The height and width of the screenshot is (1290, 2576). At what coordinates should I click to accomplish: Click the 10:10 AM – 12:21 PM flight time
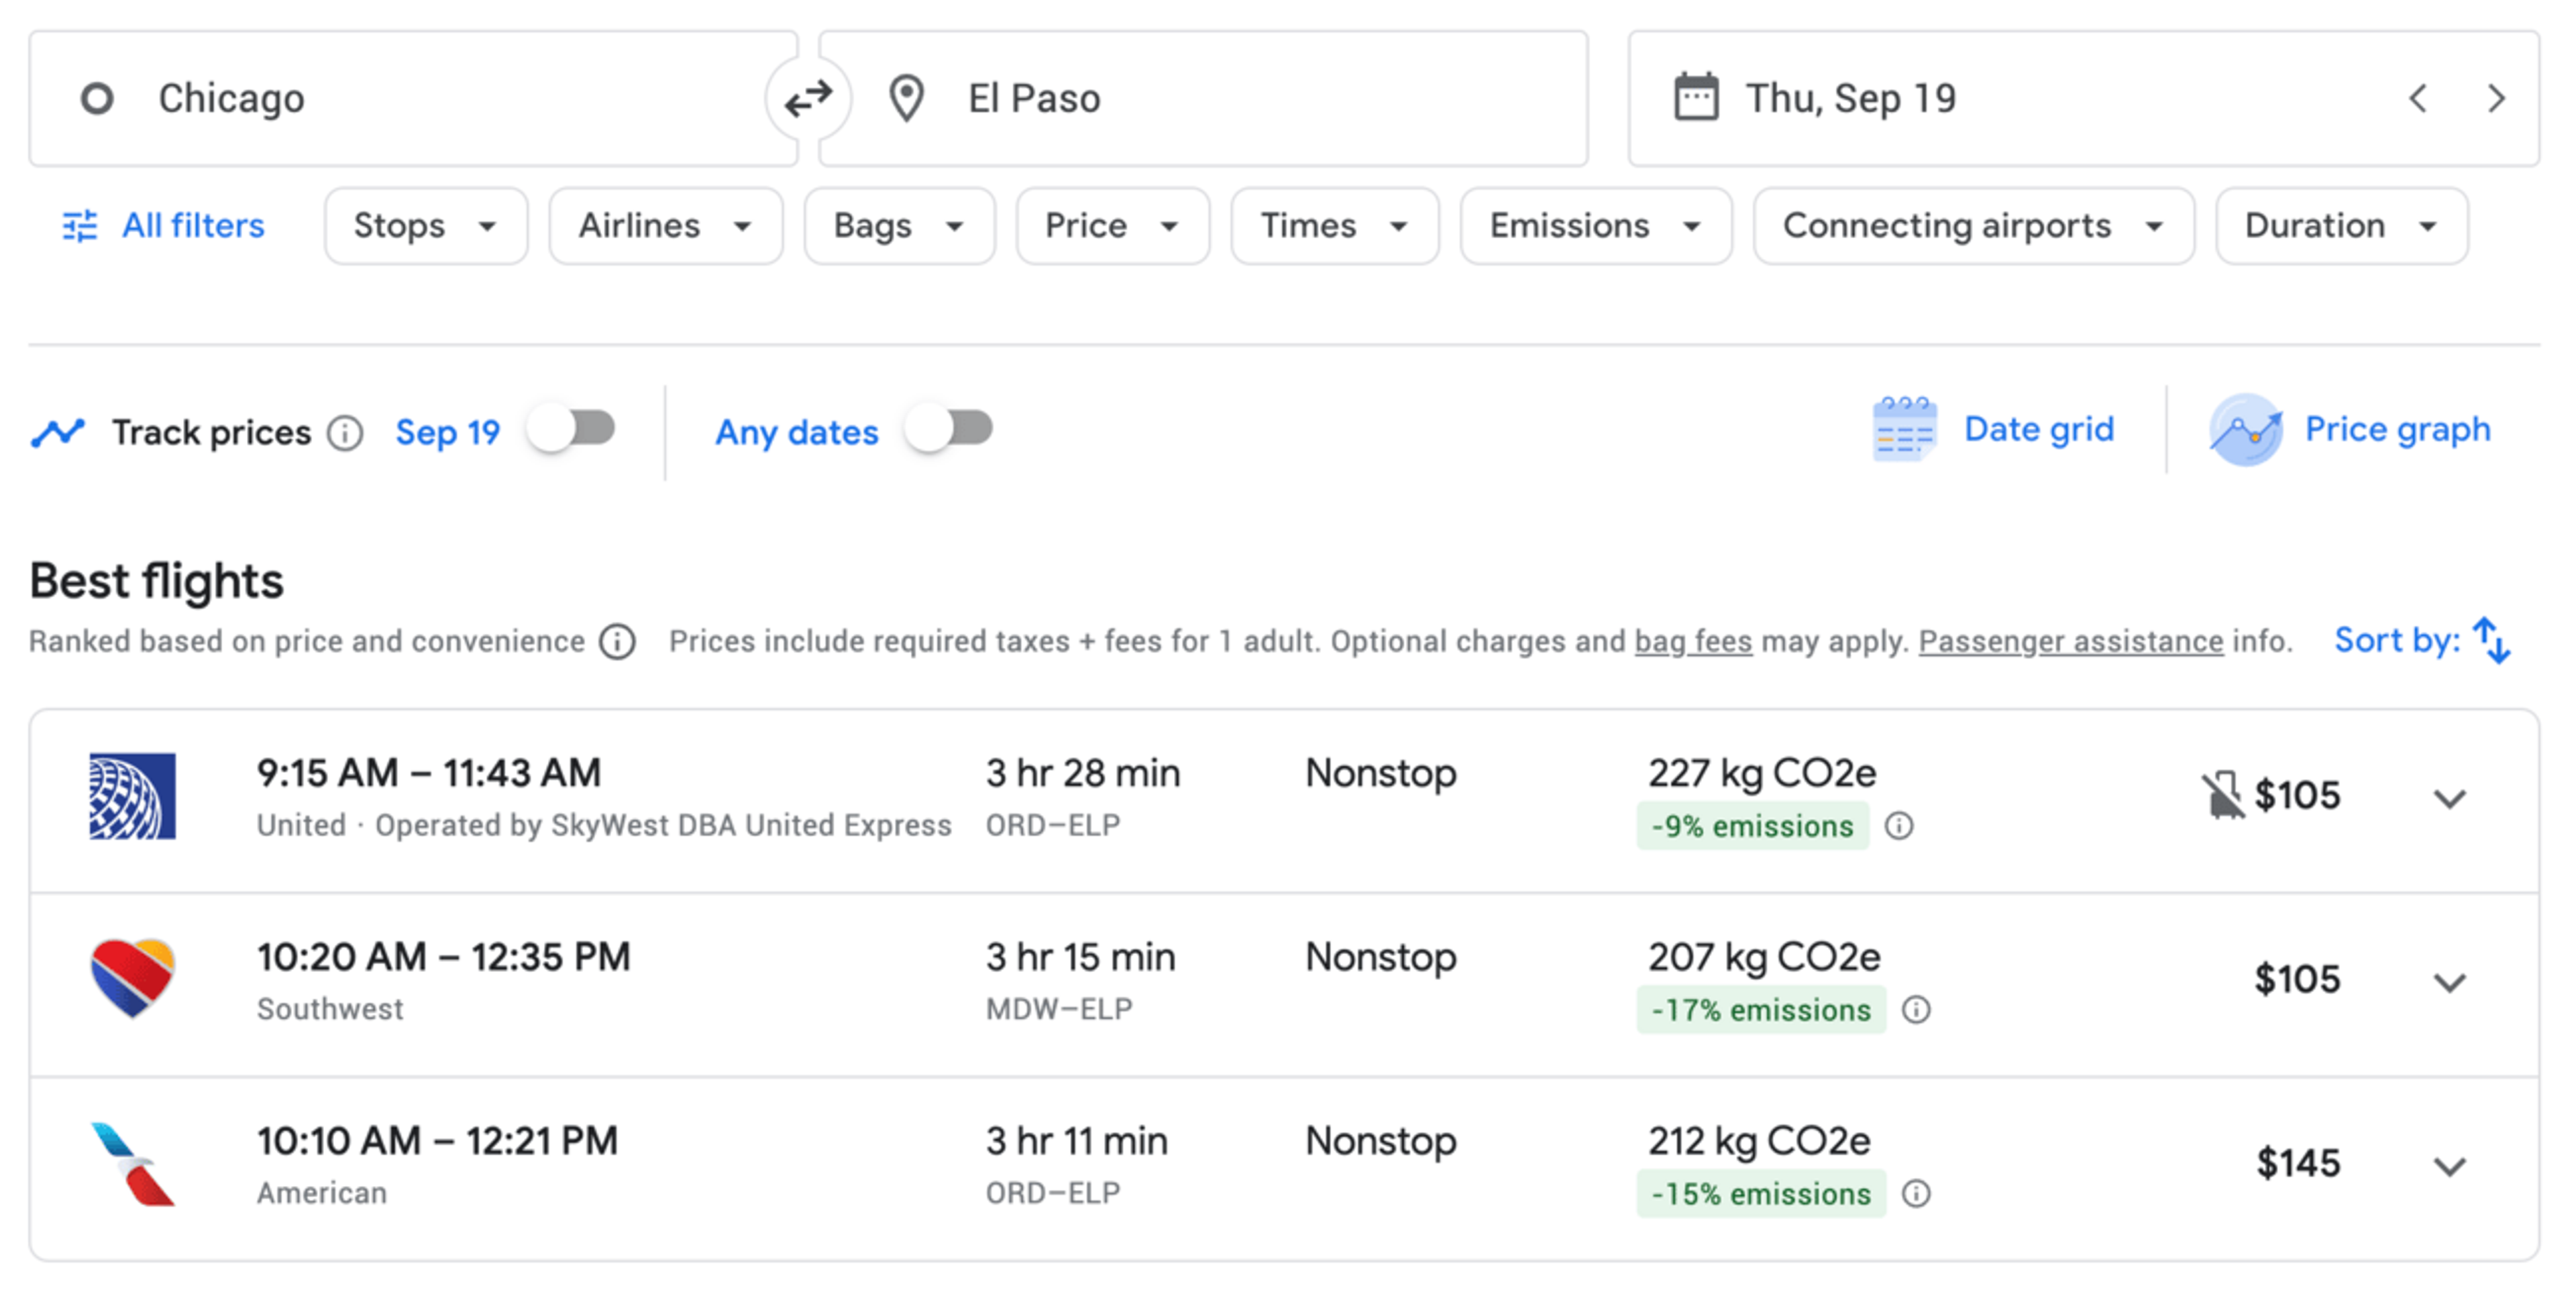[437, 1141]
